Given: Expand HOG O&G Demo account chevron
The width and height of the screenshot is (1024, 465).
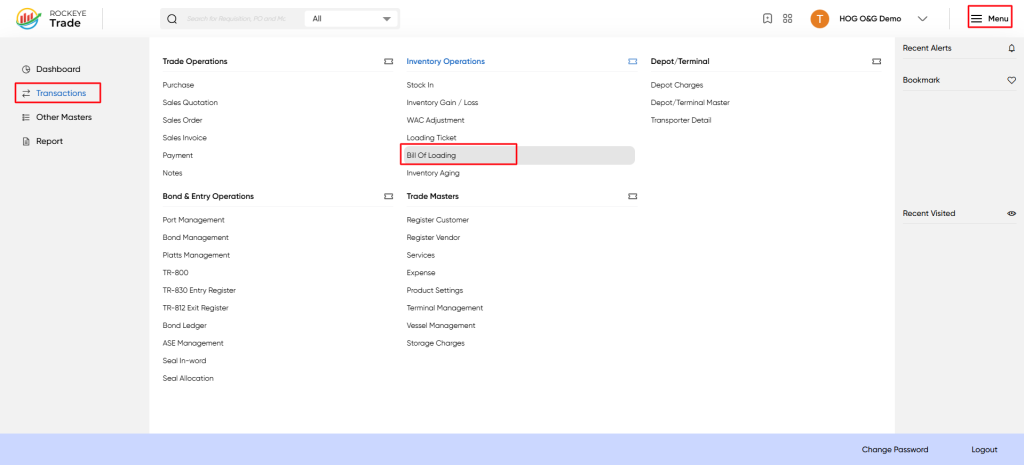Looking at the screenshot, I should (922, 19).
